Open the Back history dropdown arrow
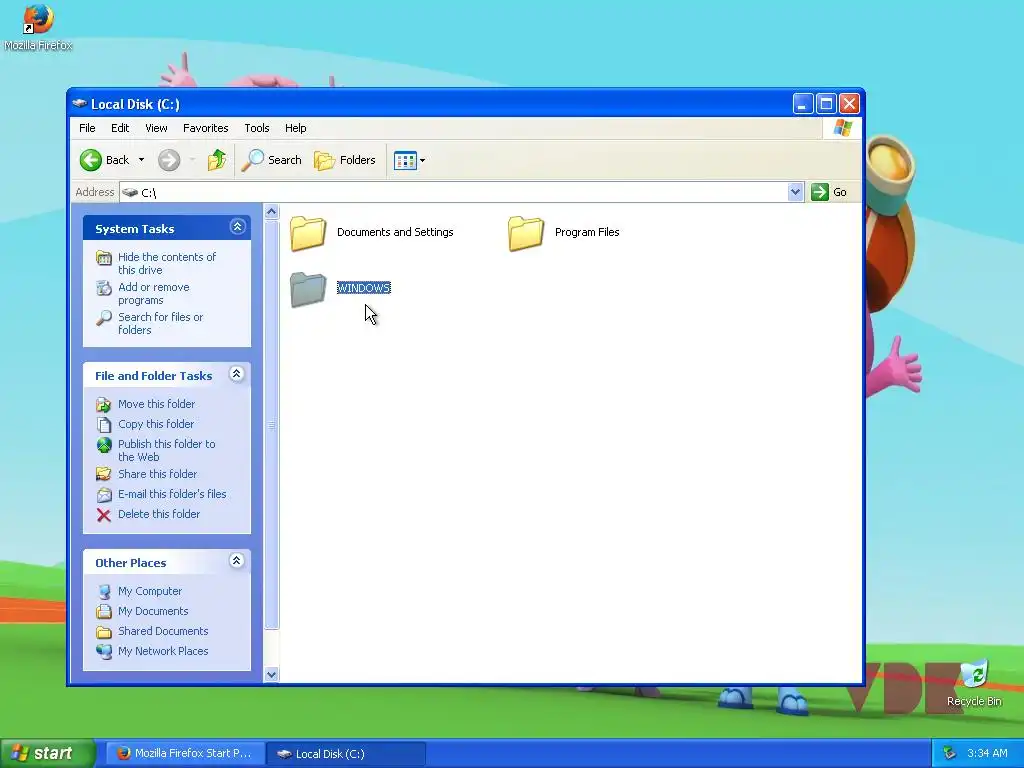The height and width of the screenshot is (768, 1024). [x=141, y=160]
